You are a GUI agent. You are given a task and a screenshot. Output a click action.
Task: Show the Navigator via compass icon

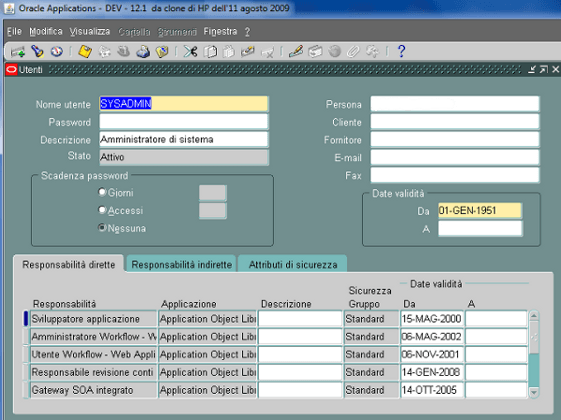[x=57, y=52]
